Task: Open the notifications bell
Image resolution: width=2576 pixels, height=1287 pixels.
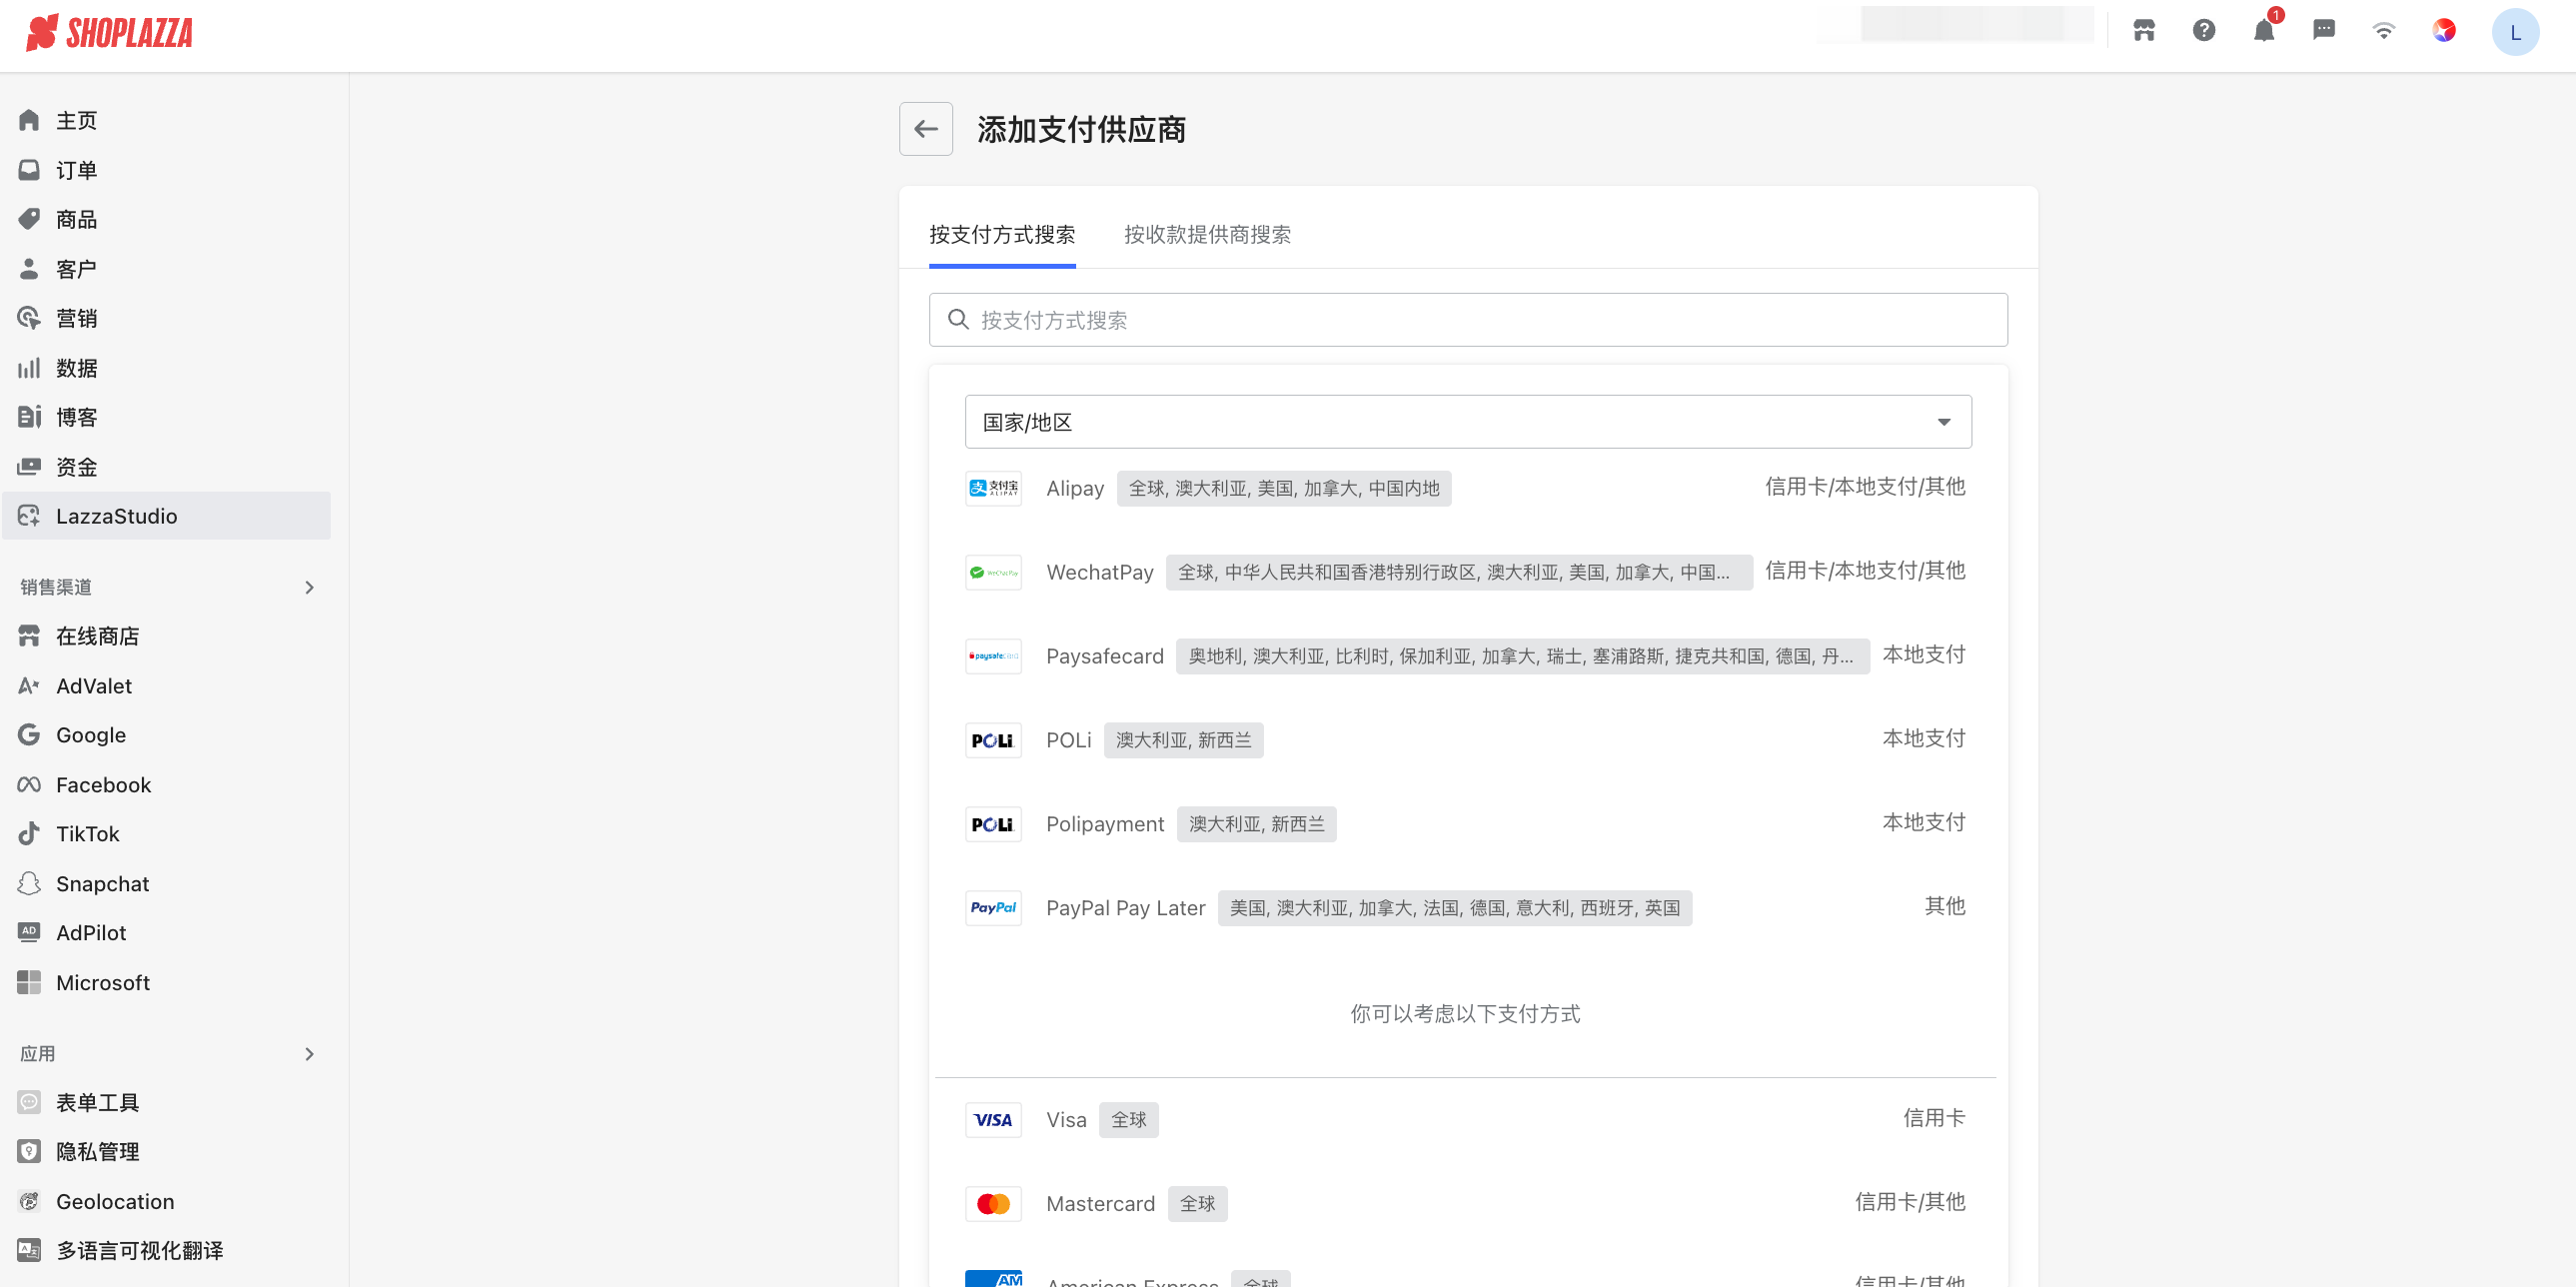Action: pyautogui.click(x=2264, y=31)
